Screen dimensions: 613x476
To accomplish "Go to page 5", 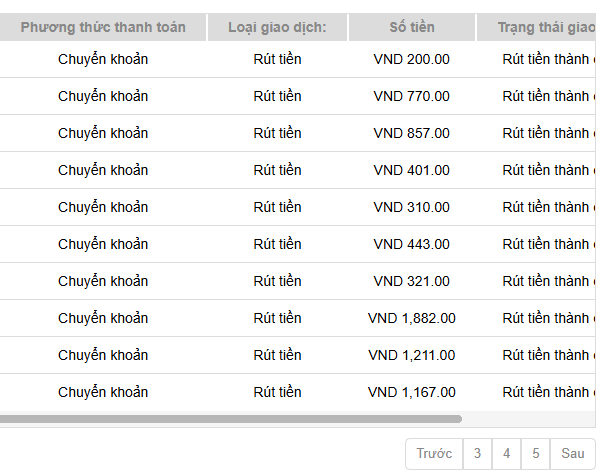I will 536,453.
